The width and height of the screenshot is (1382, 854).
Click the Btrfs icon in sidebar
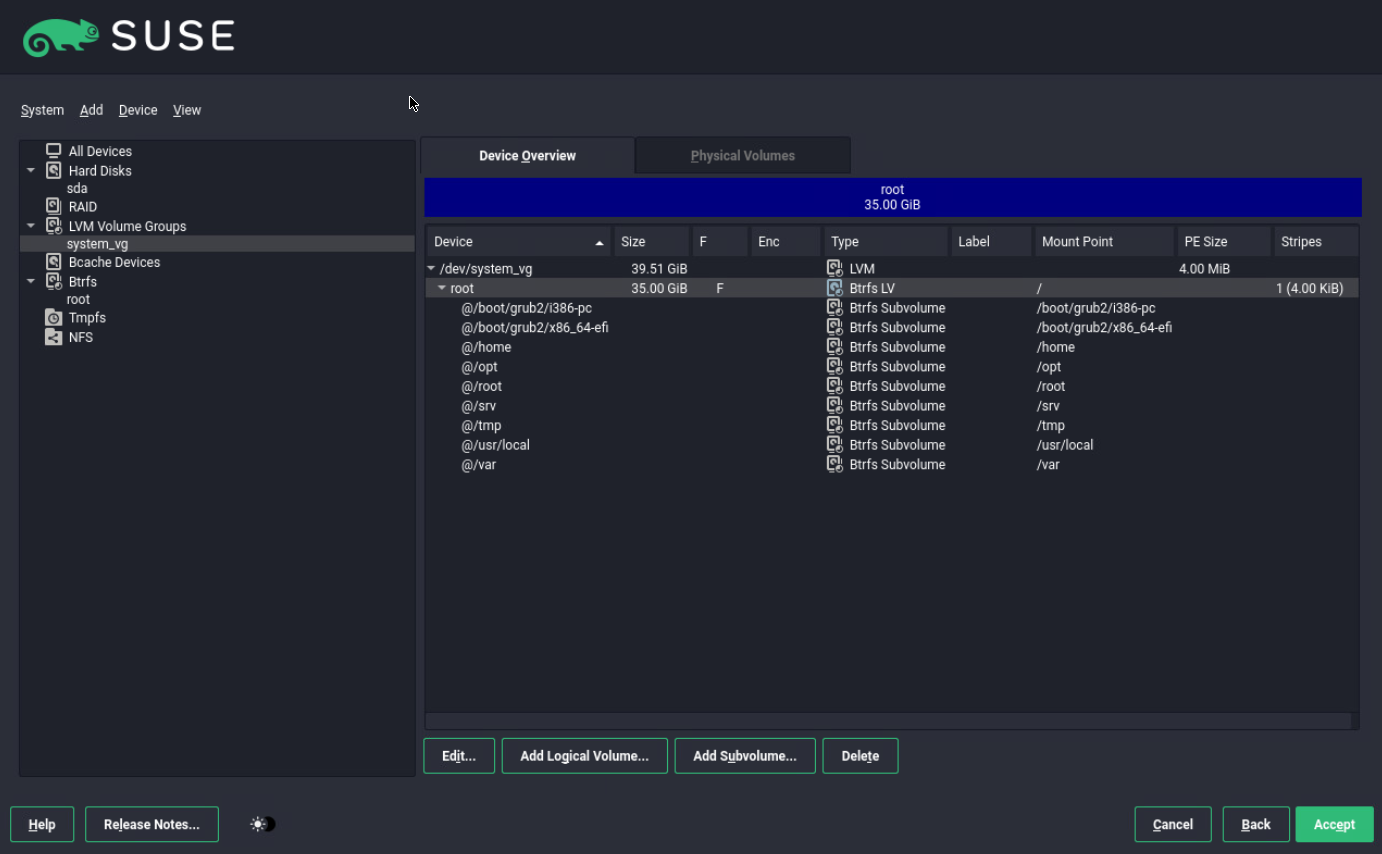click(54, 282)
